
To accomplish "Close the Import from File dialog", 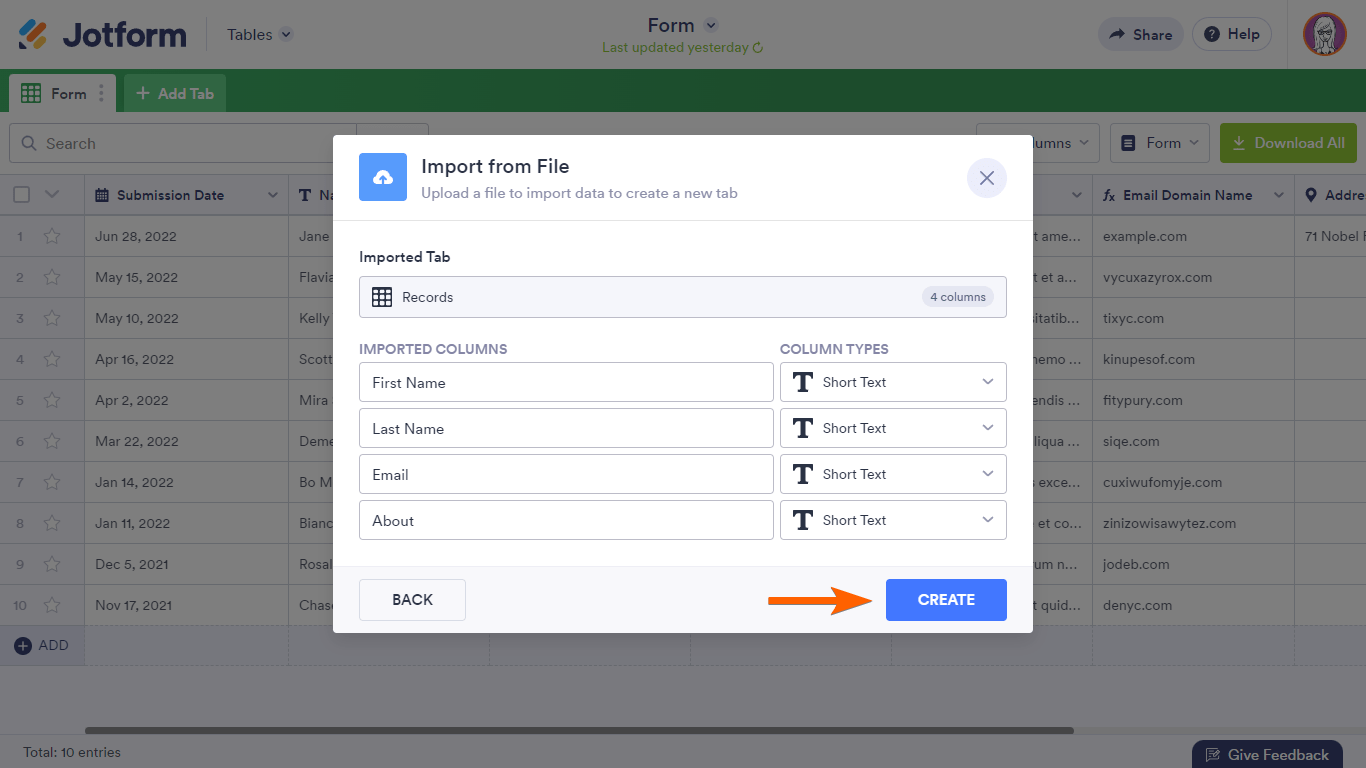I will (986, 178).
